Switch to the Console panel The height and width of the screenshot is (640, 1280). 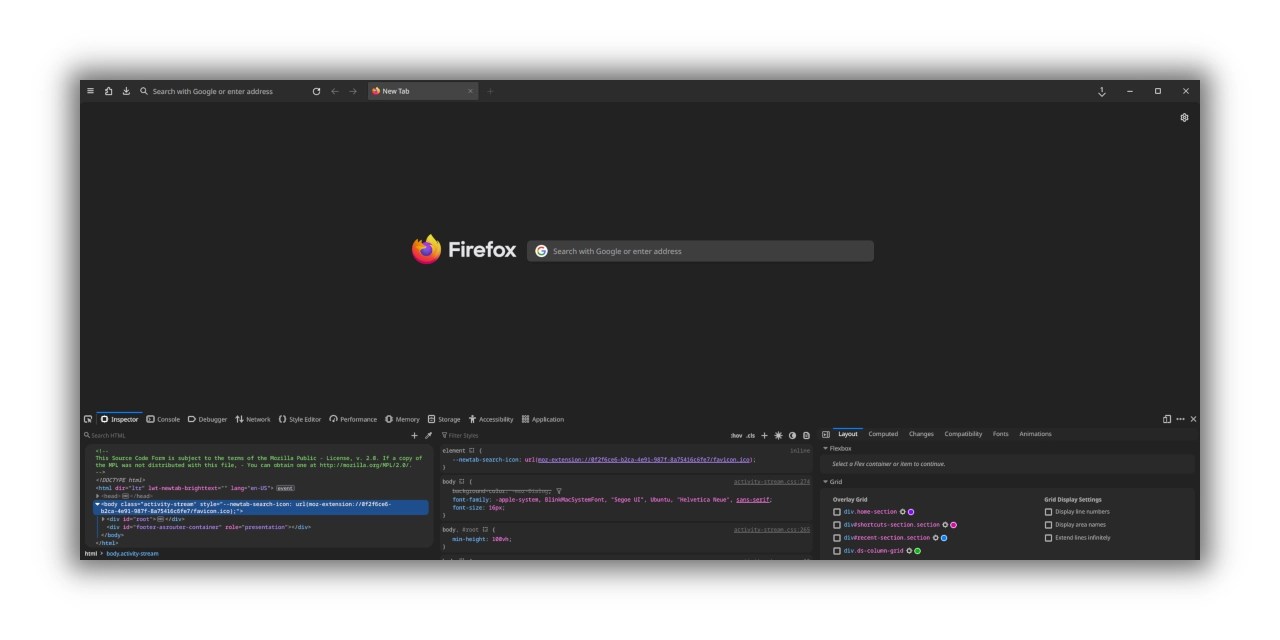pyautogui.click(x=163, y=419)
